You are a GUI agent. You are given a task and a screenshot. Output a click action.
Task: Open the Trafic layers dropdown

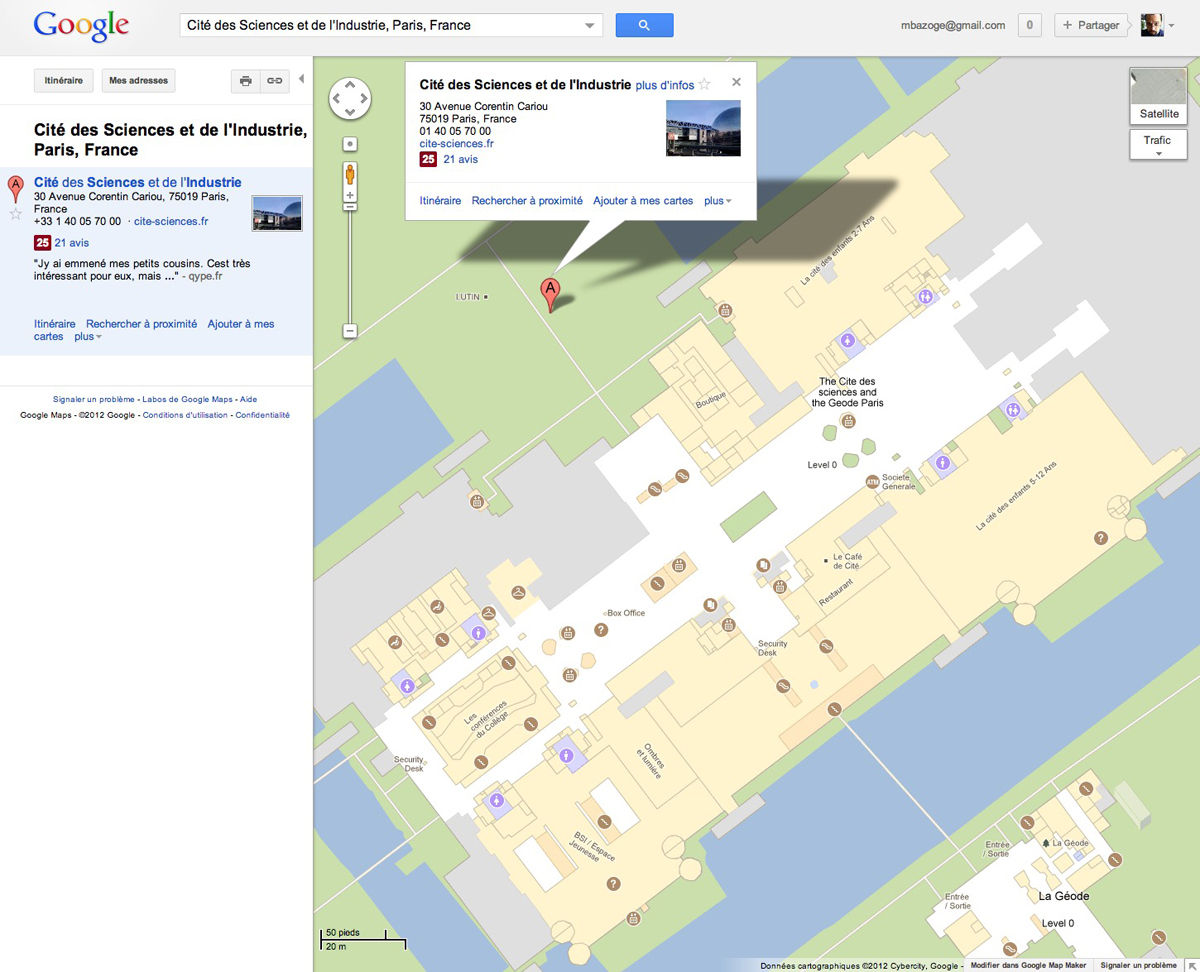point(1157,145)
